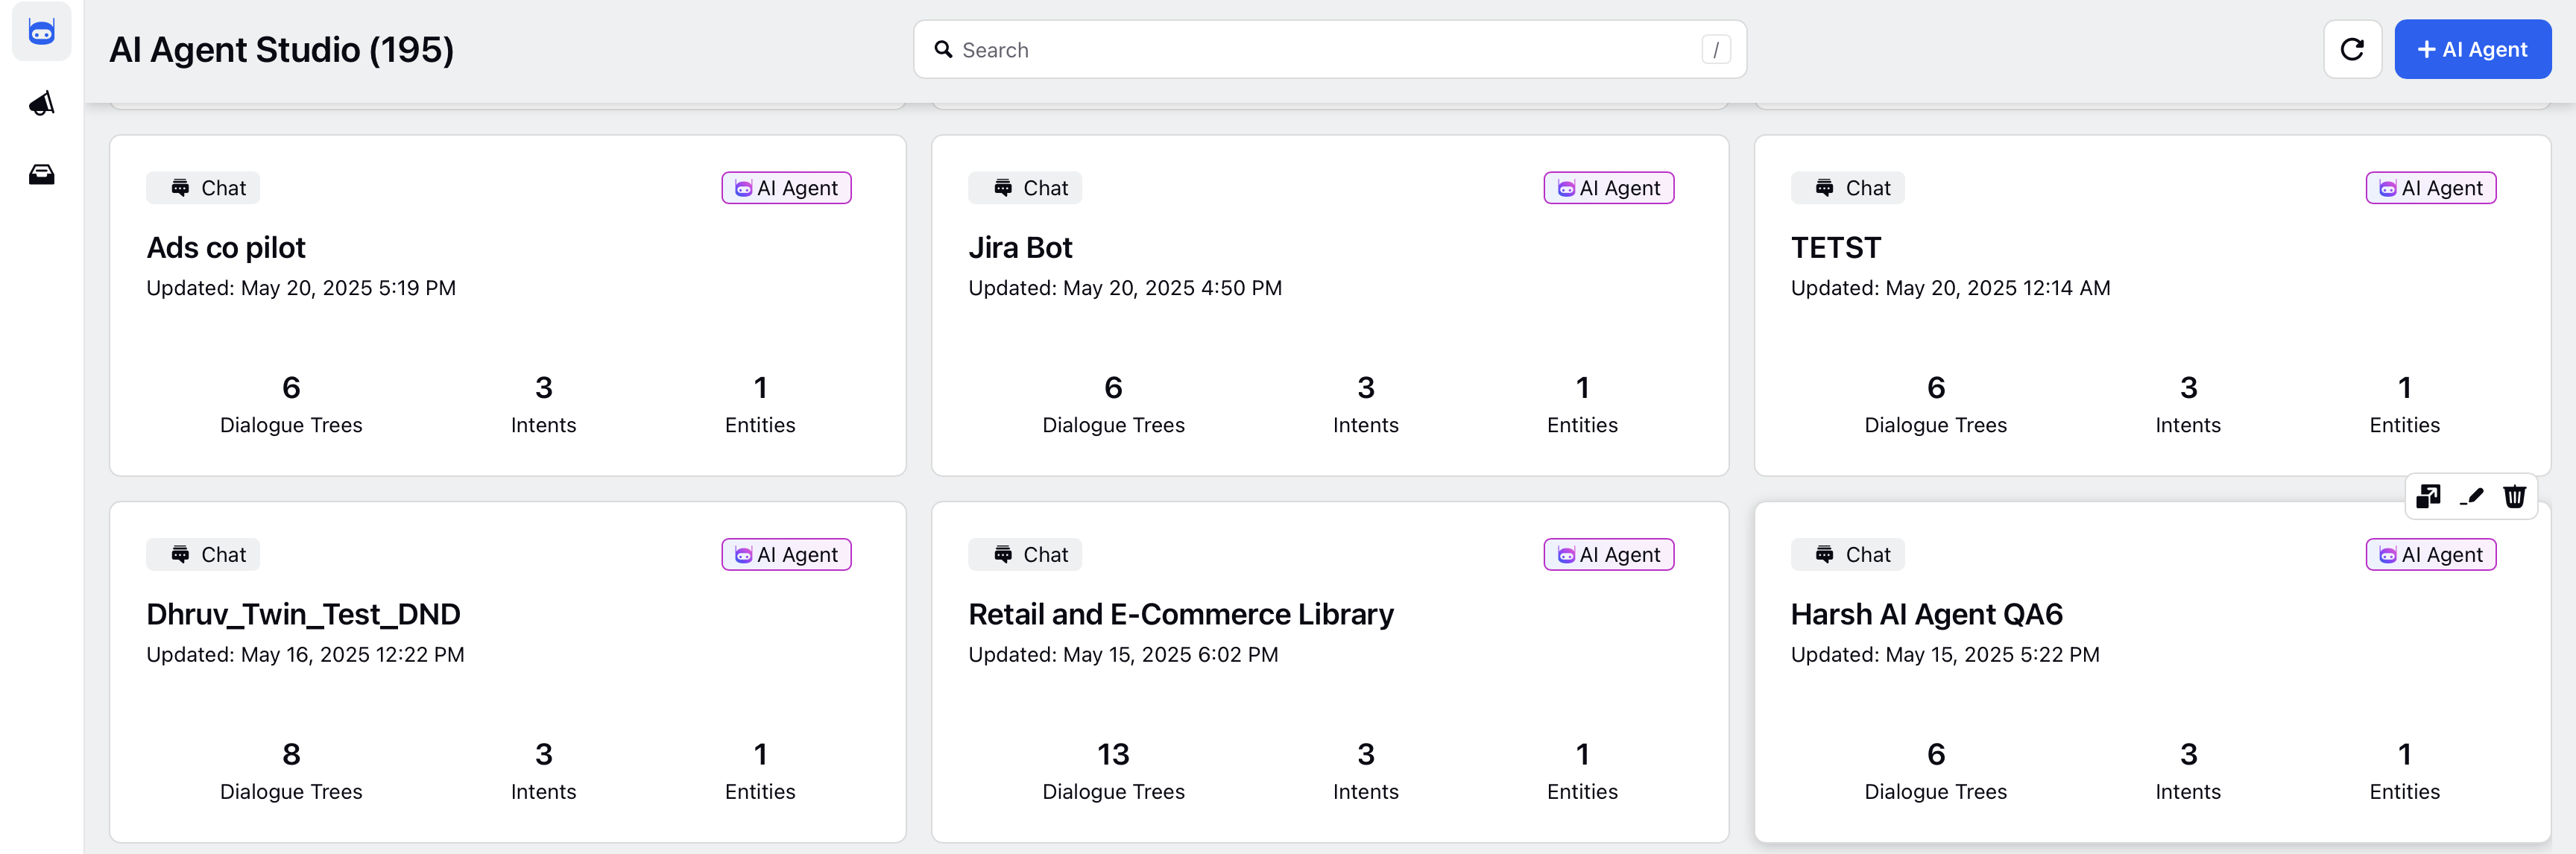
Task: Click Chat channel tag on Harsh AI Agent QA6
Action: click(1847, 555)
